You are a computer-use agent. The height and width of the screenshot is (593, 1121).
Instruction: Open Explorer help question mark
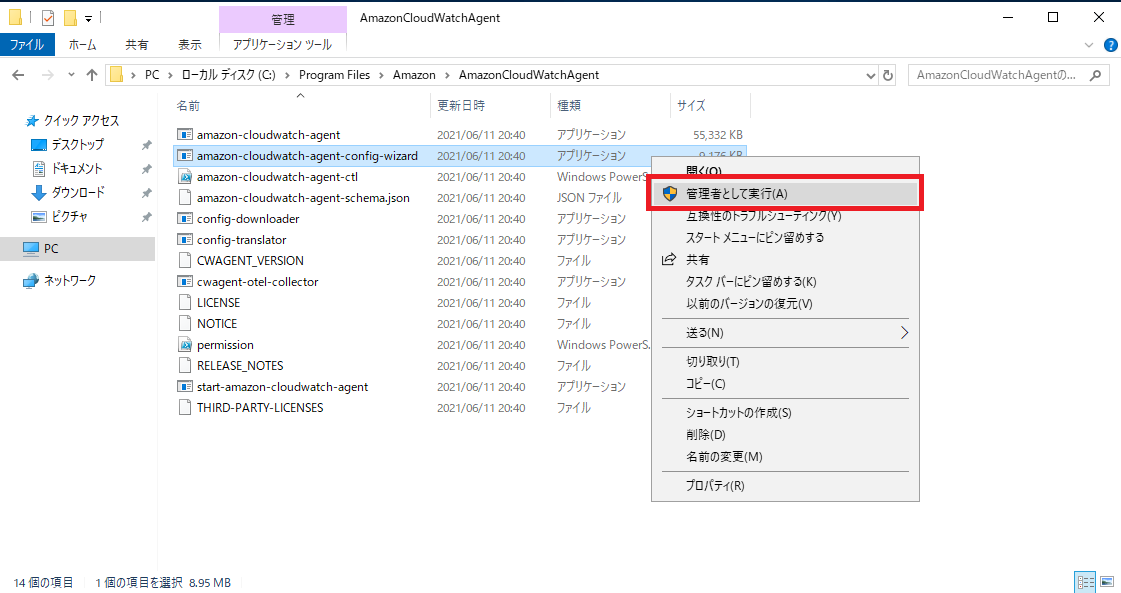tap(1111, 45)
